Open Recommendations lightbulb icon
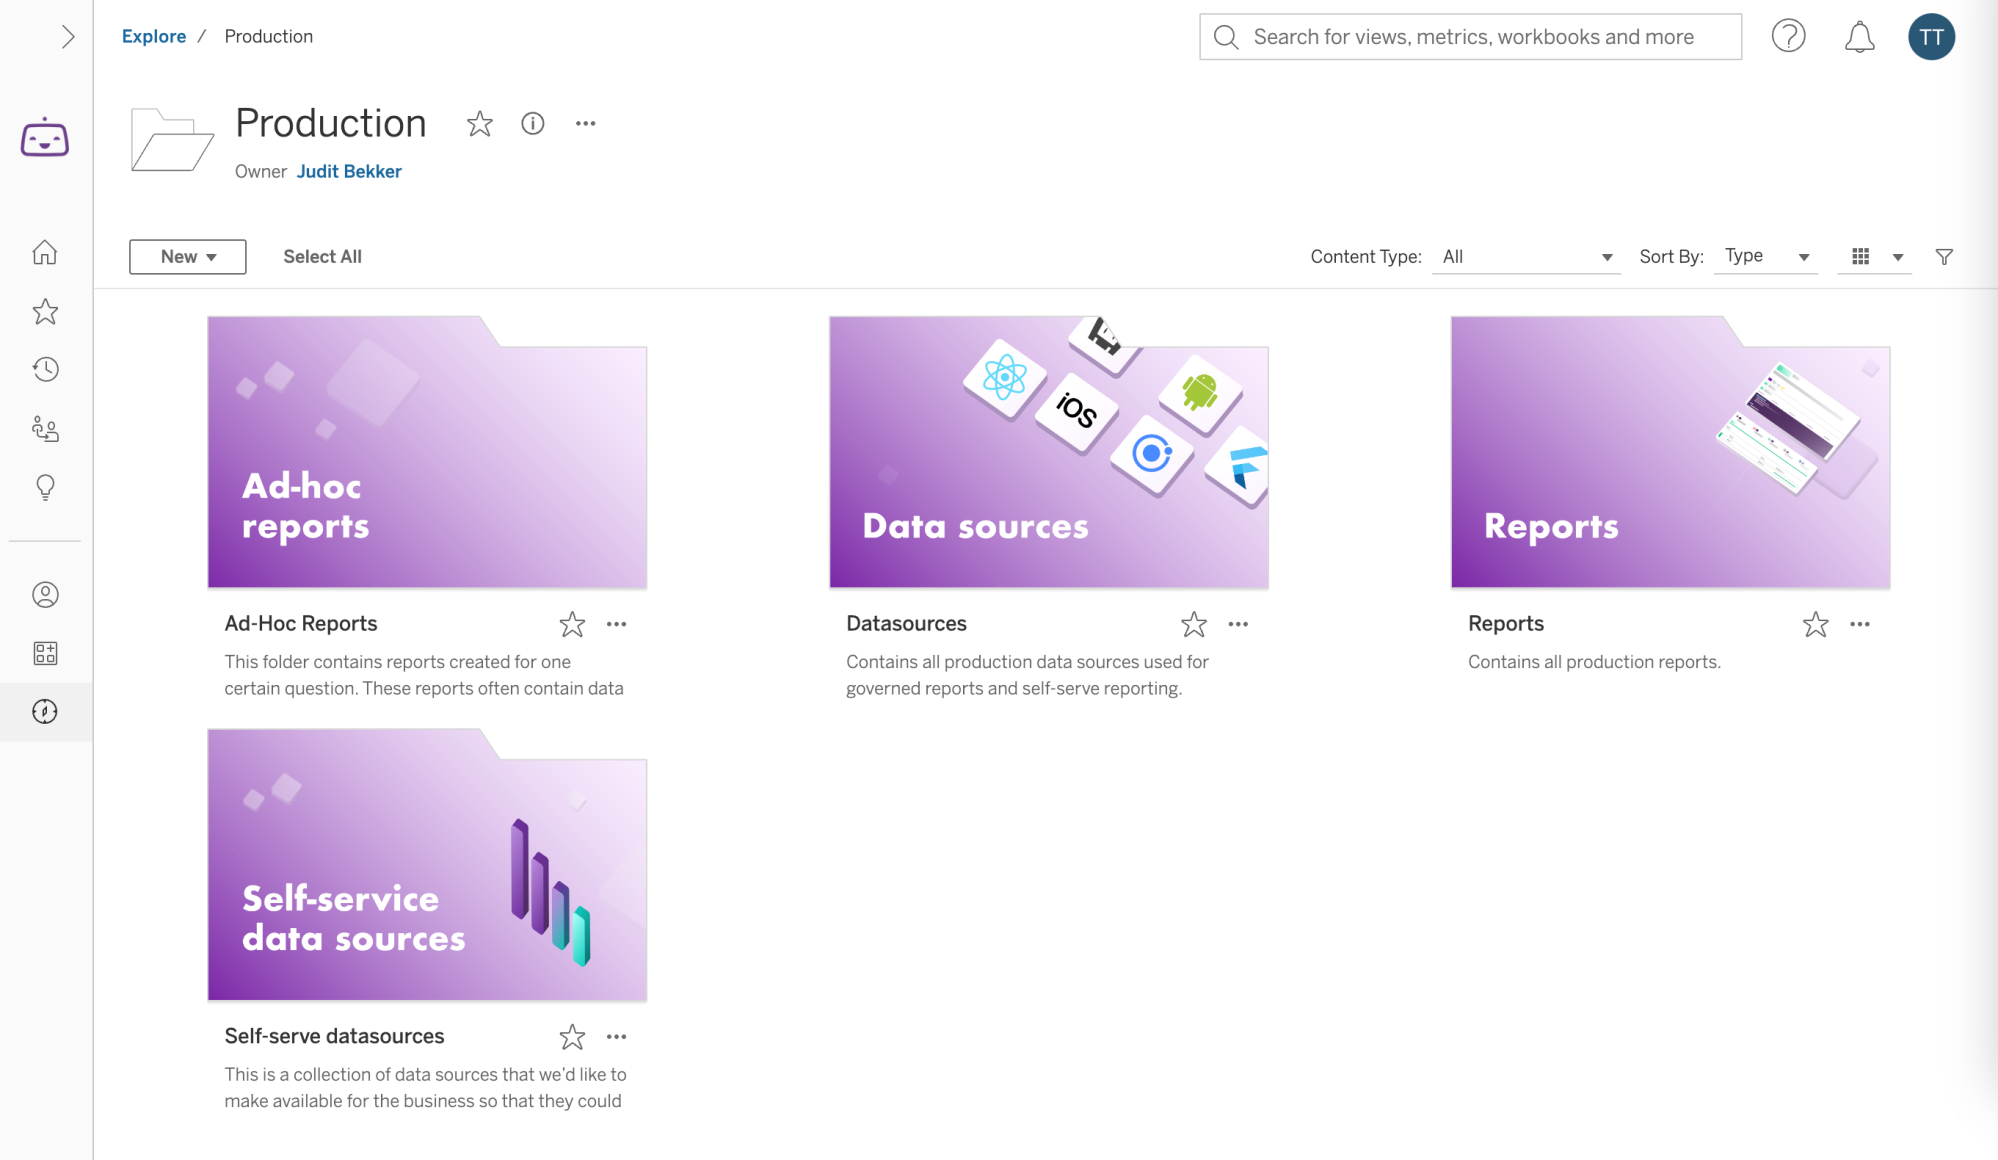Viewport: 1998px width, 1160px height. click(x=45, y=487)
